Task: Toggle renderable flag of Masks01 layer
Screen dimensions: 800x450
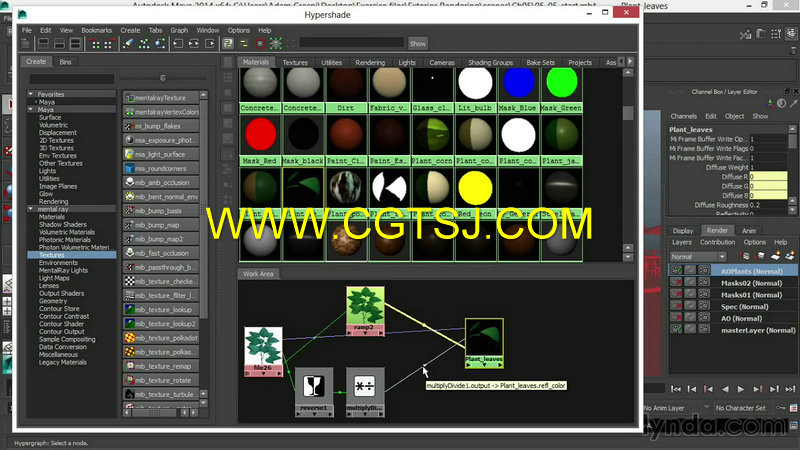Action: point(677,294)
